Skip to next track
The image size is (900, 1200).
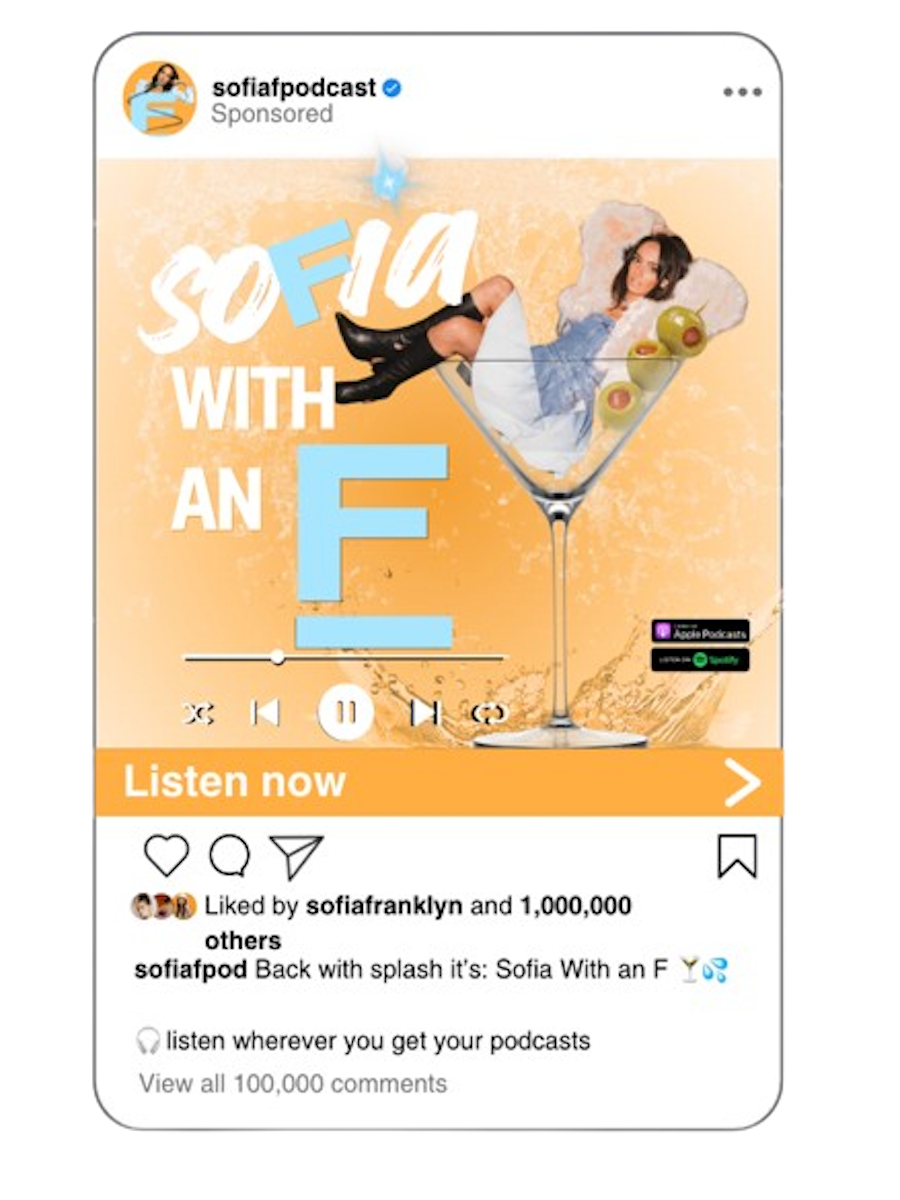(x=425, y=713)
